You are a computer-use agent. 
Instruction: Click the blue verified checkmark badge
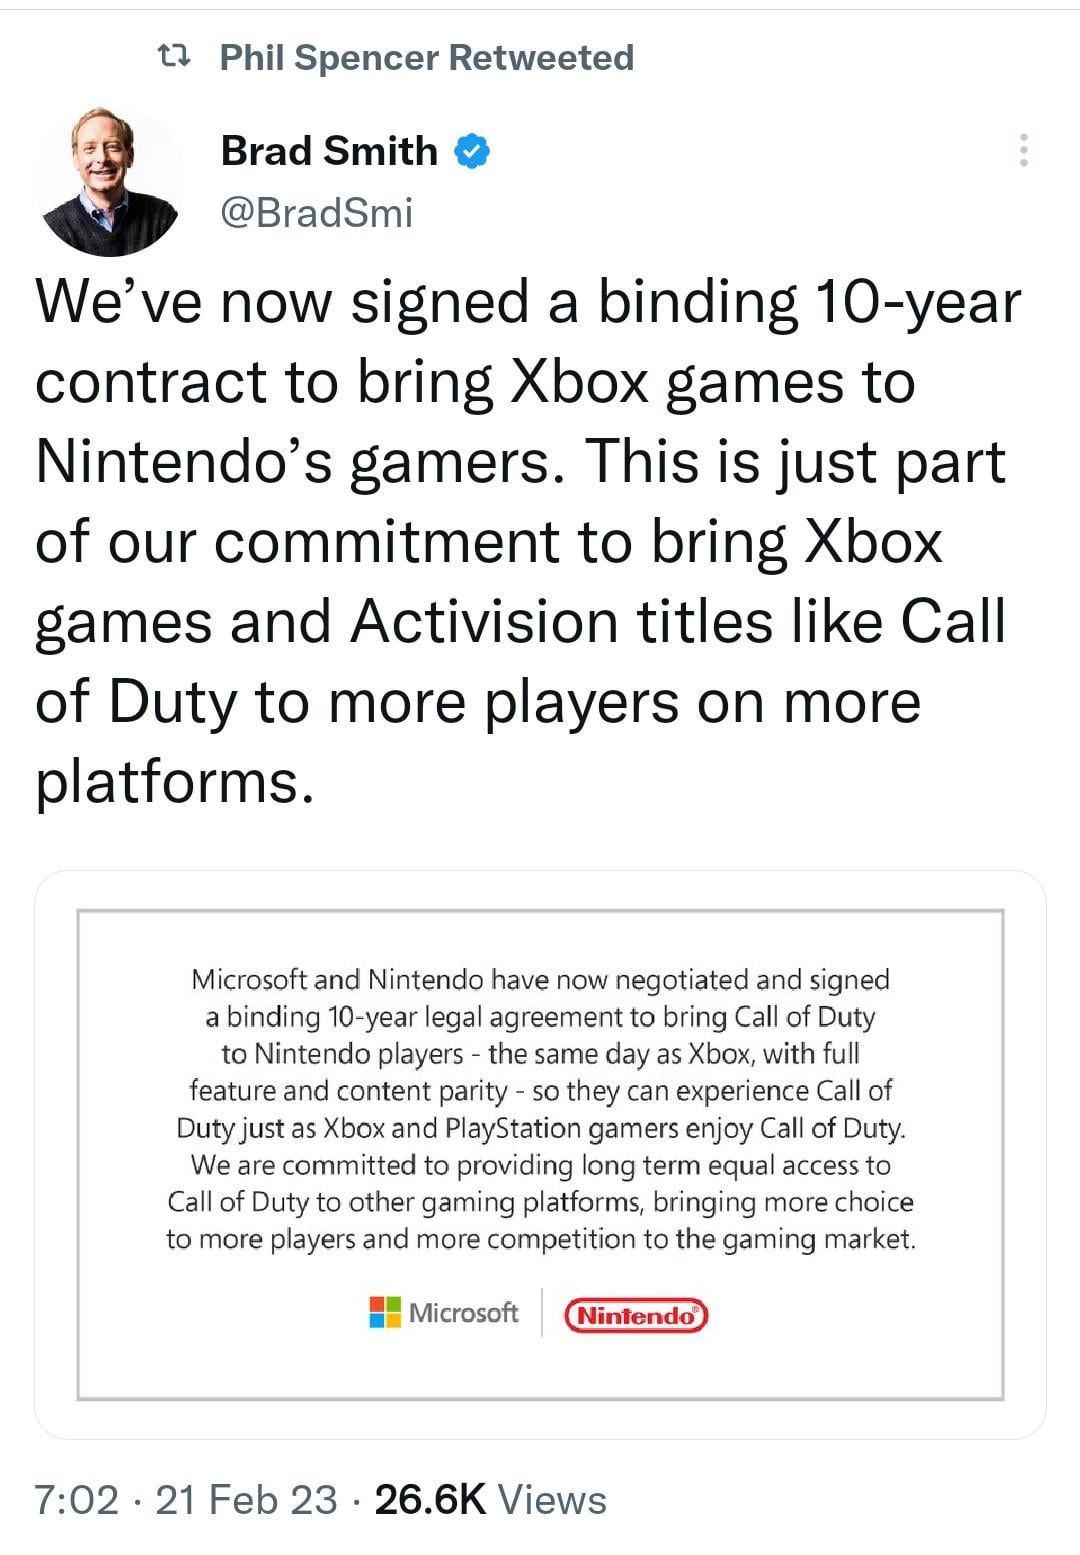[x=472, y=152]
